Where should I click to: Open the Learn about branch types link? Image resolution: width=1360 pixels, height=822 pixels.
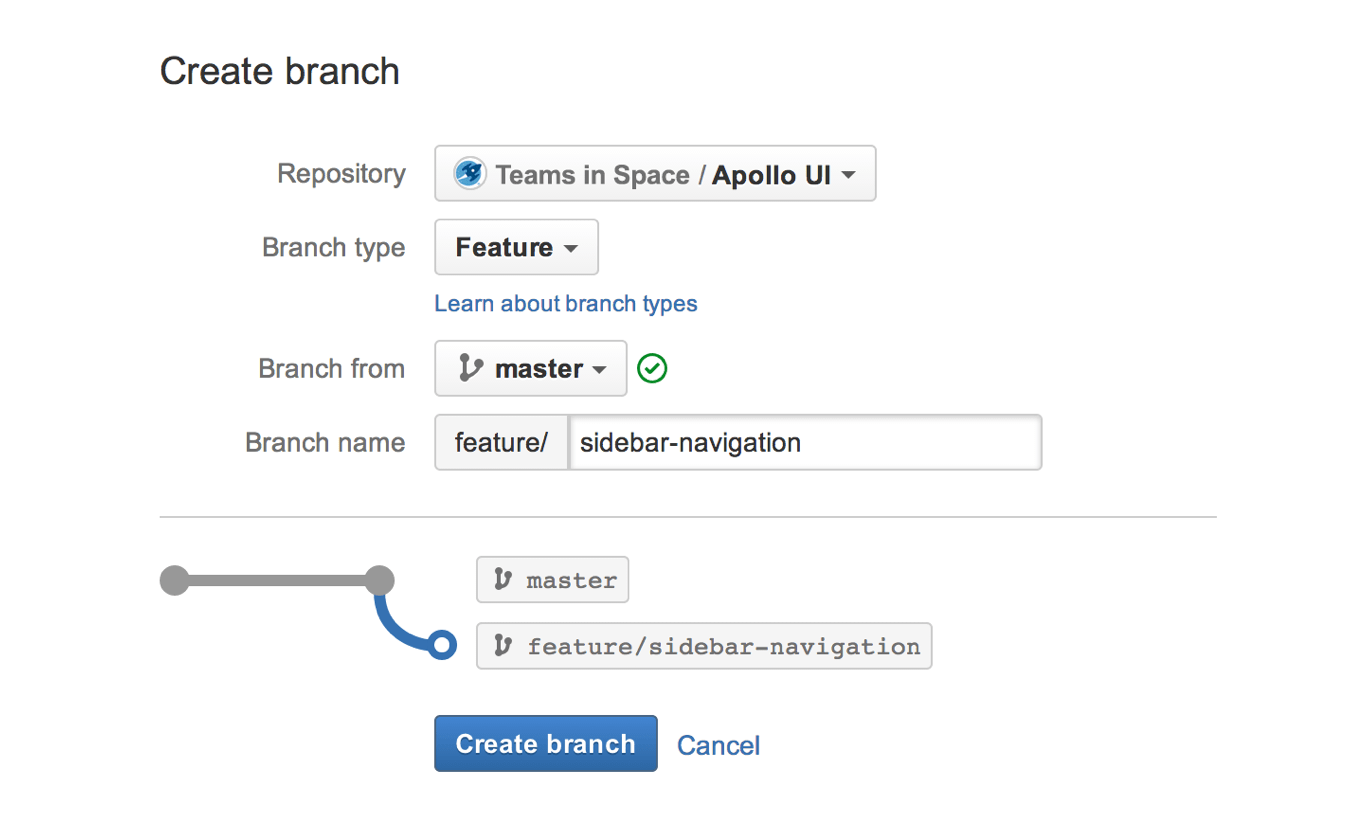(566, 304)
